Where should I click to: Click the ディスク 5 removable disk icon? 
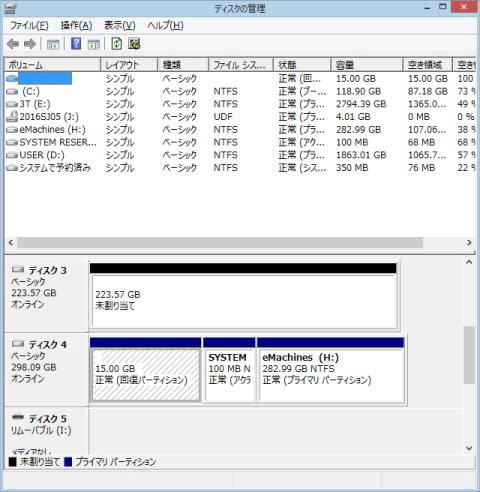(x=18, y=417)
